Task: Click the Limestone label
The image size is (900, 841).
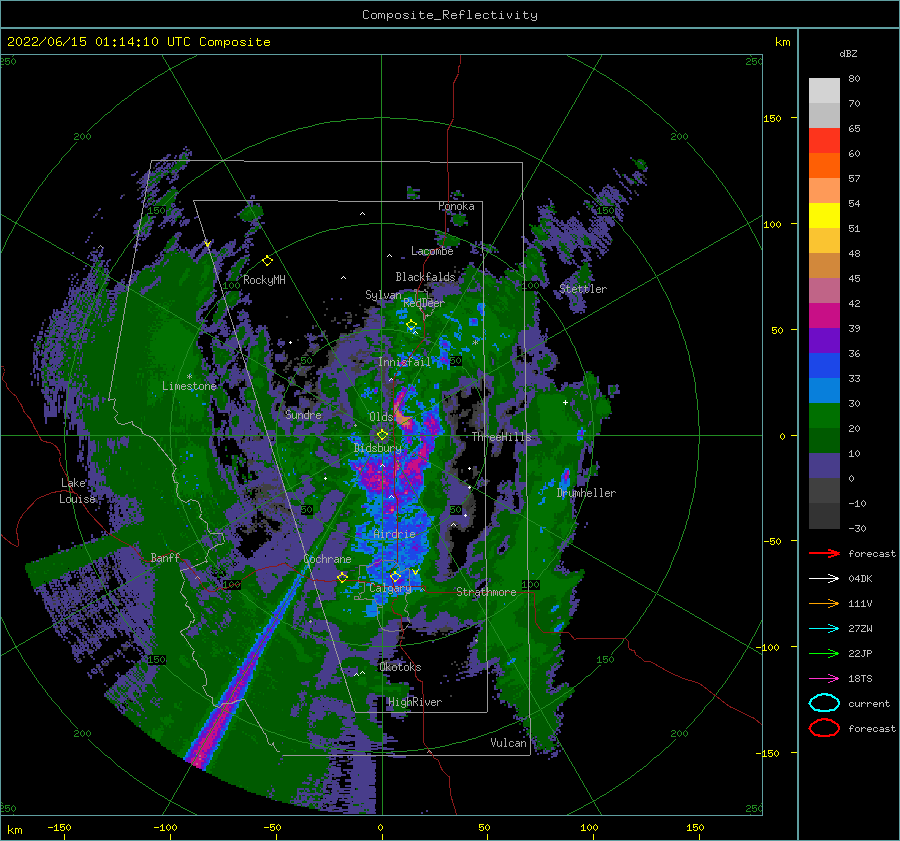Action: [x=189, y=386]
